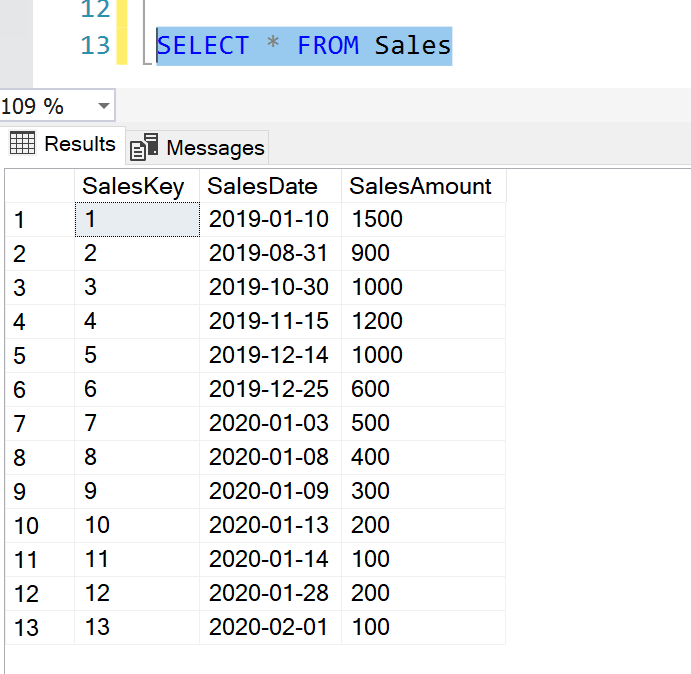691x674 pixels.
Task: Open the zoom level dropdown showing 109 %
Action: (x=104, y=106)
